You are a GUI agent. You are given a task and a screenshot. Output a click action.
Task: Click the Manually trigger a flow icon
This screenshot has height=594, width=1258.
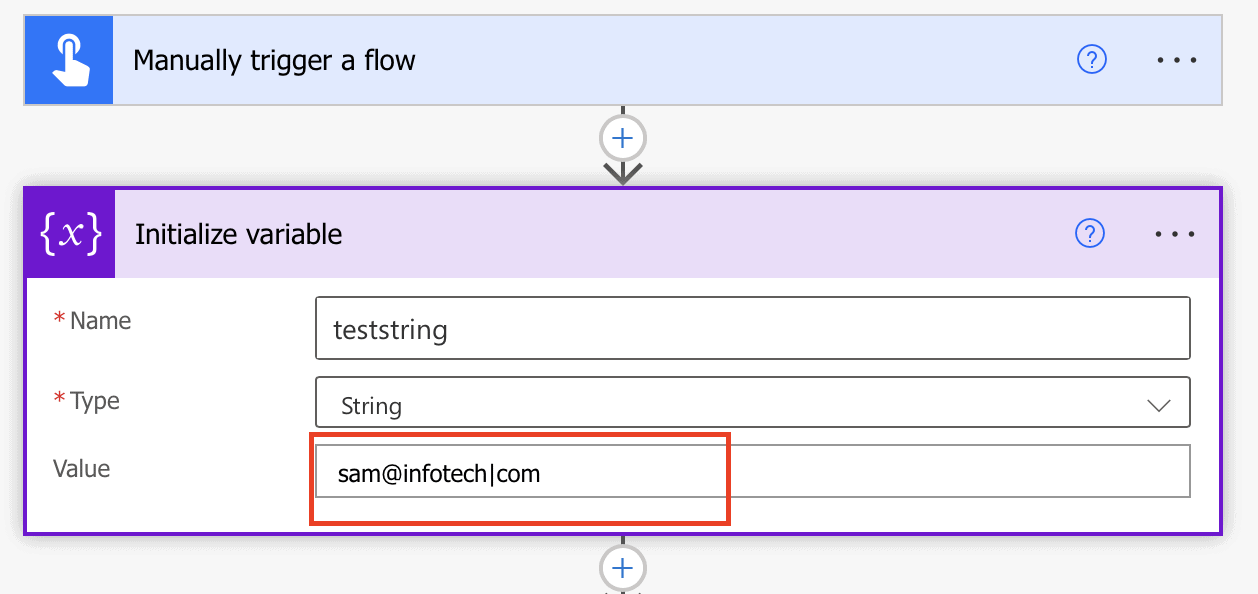coord(68,59)
